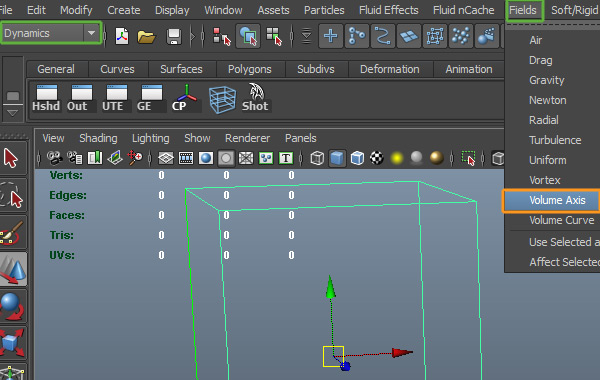Switch to the Subdivs shelf tab
Viewport: 600px width, 380px height.
point(316,69)
